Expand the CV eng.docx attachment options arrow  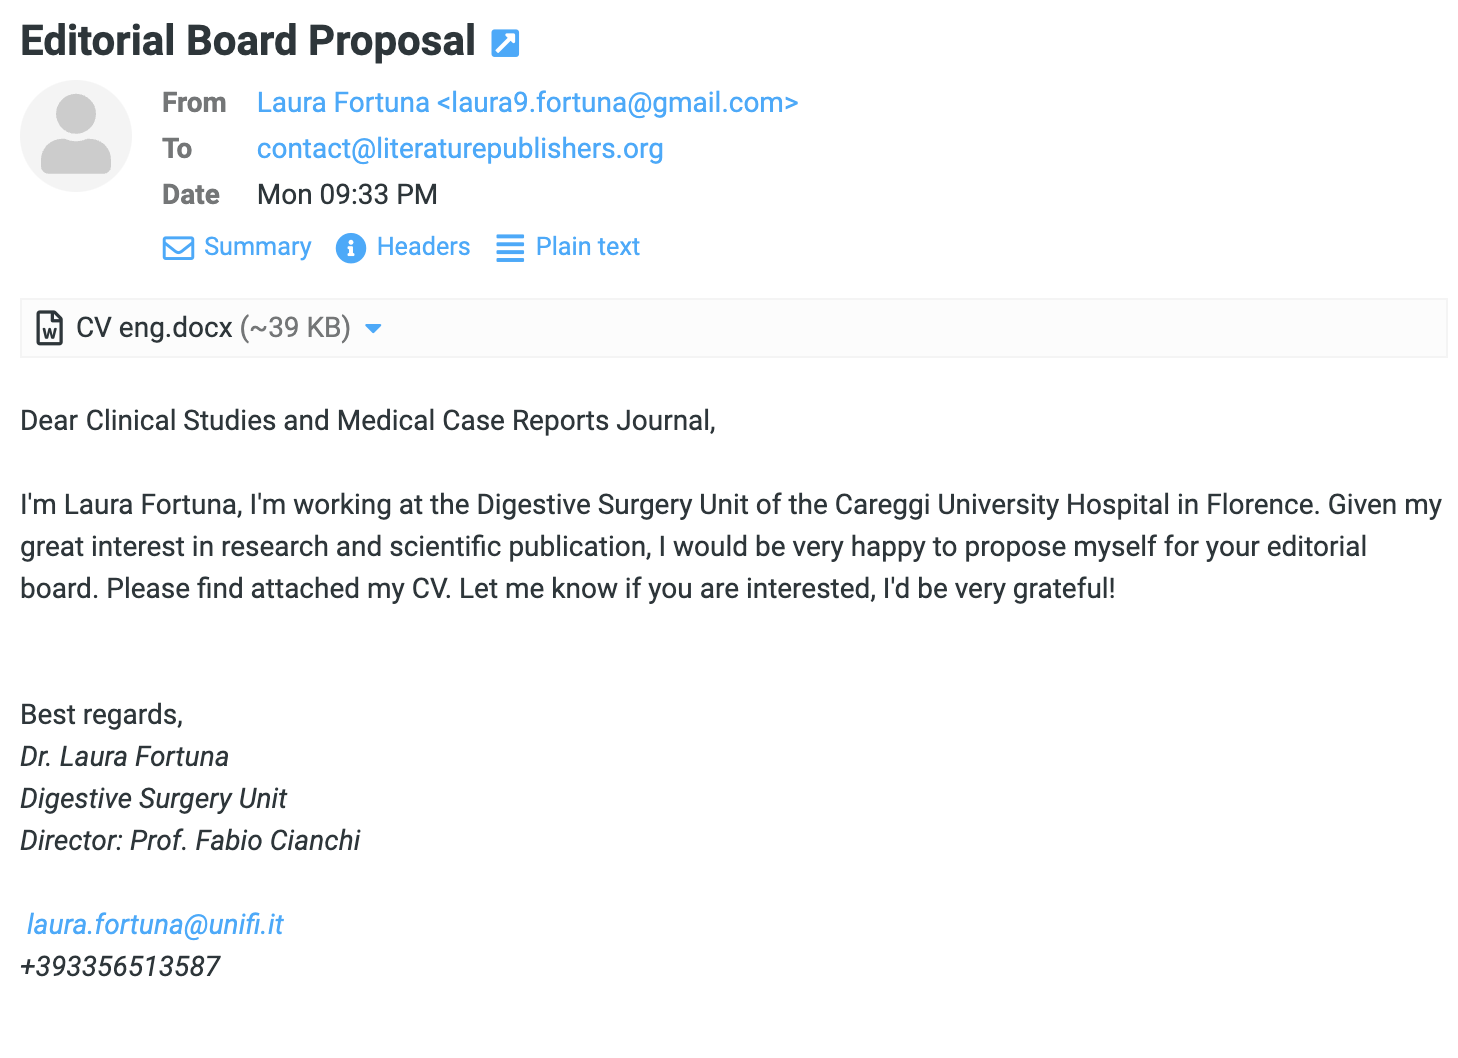pyautogui.click(x=374, y=328)
